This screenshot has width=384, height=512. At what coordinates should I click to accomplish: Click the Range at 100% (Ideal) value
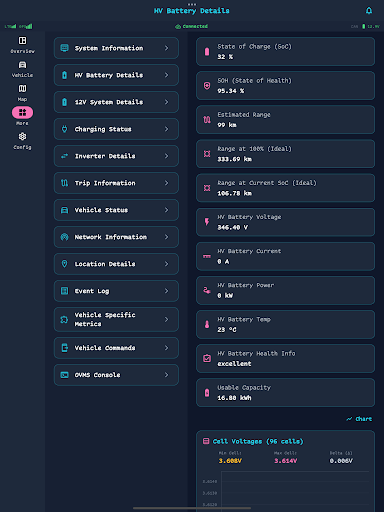point(235,159)
